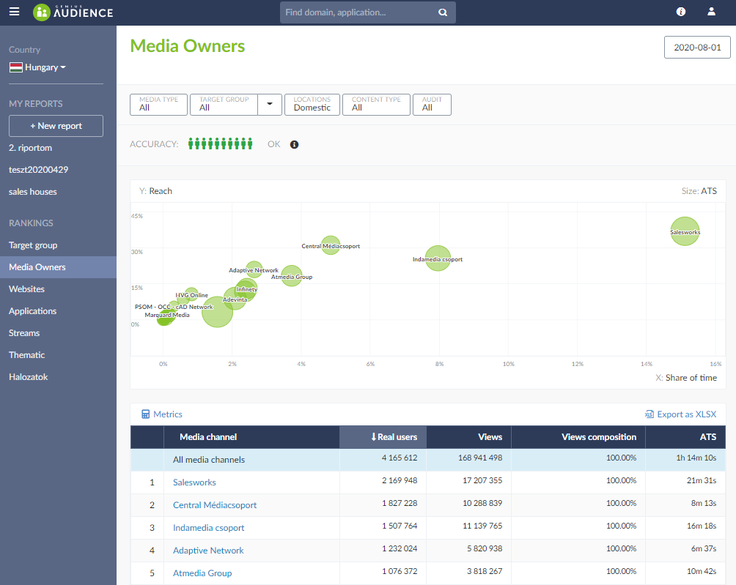The height and width of the screenshot is (585, 736).
Task: Go to Streams ranking
Action: tap(24, 333)
